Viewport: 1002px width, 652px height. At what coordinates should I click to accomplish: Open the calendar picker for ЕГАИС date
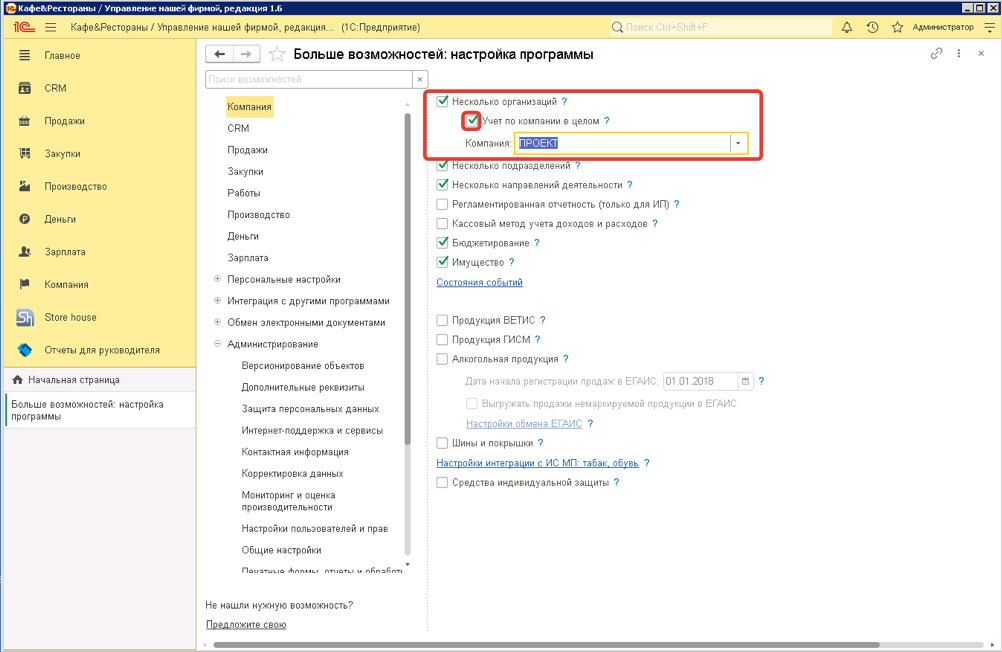(745, 382)
